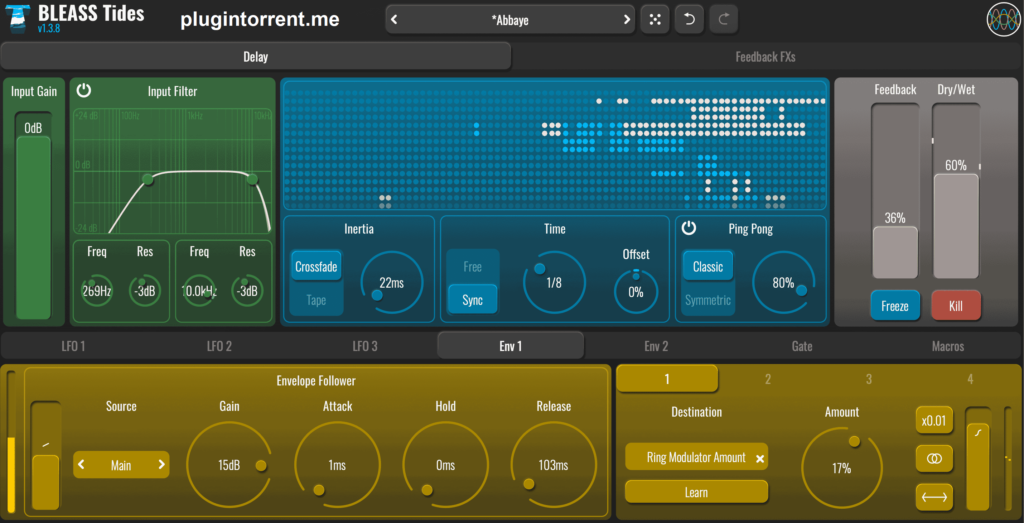
Task: Click the envelope Gain 15dB knob
Action: 229,465
